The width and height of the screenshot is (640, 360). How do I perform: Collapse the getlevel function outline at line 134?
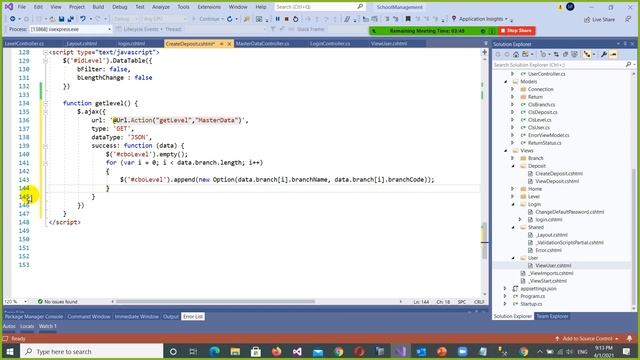pyautogui.click(x=45, y=103)
